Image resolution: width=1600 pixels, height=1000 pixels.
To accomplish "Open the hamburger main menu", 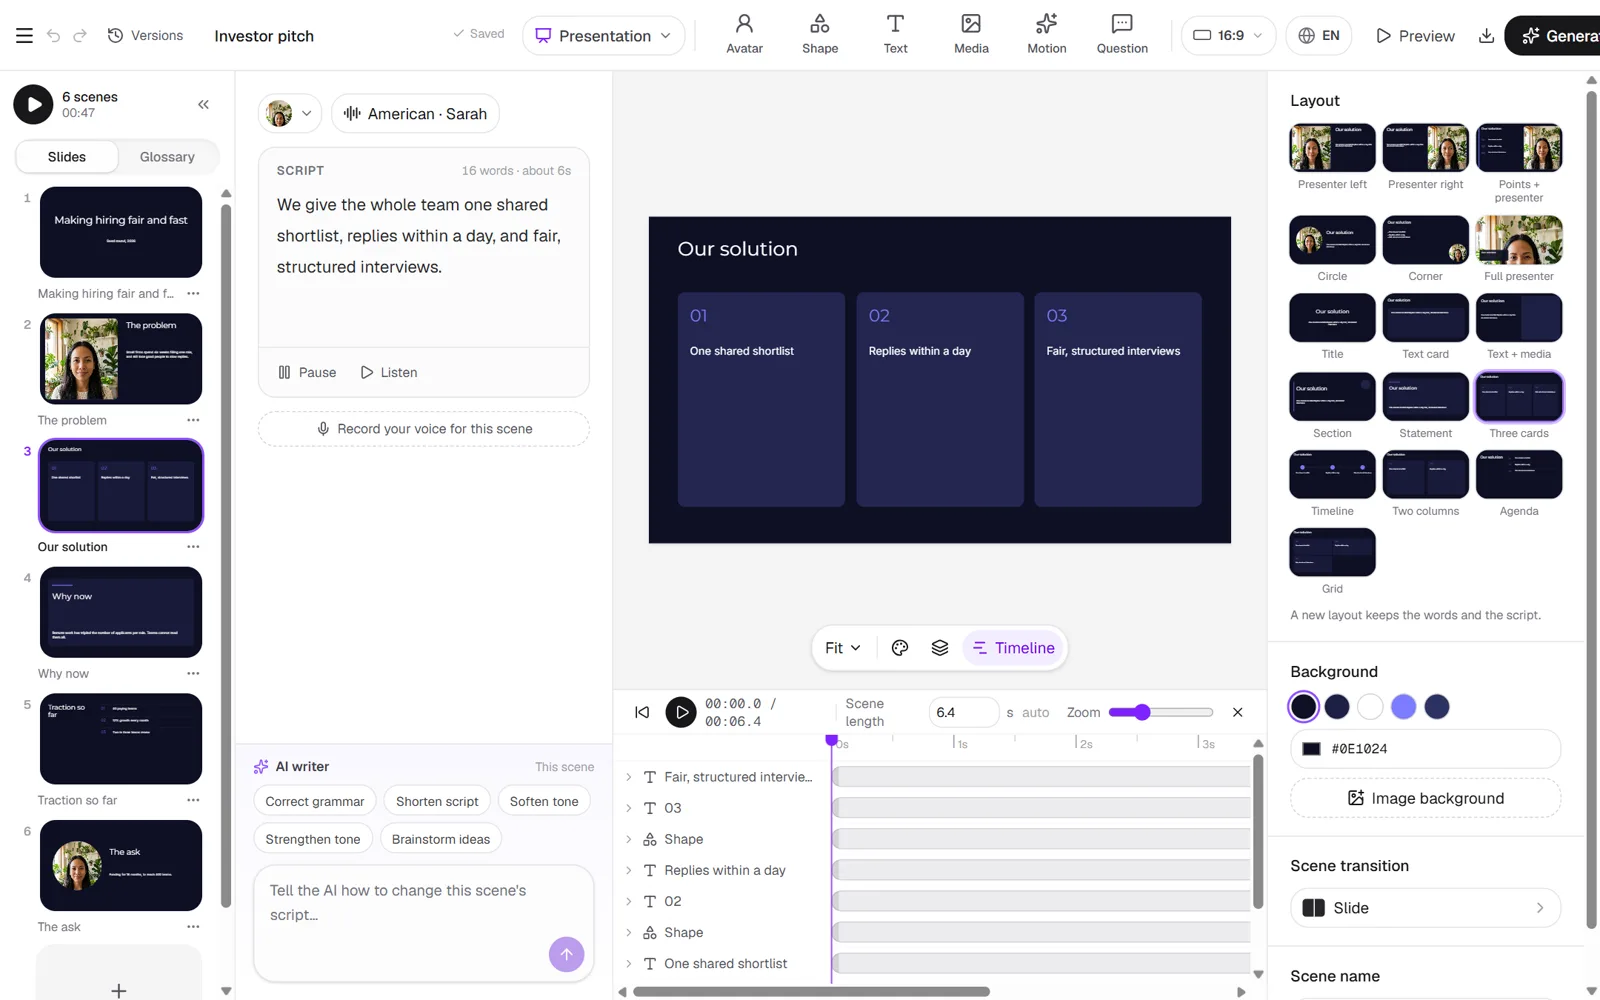I will tap(24, 36).
